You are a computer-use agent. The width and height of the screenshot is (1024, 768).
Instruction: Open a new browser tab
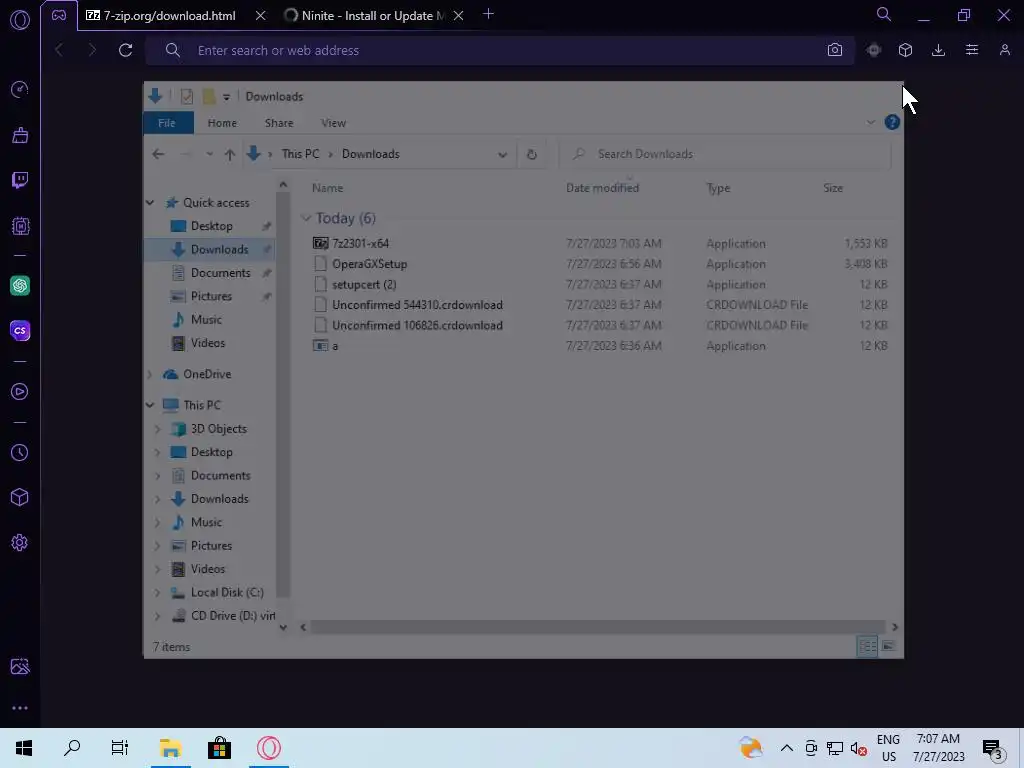(488, 14)
